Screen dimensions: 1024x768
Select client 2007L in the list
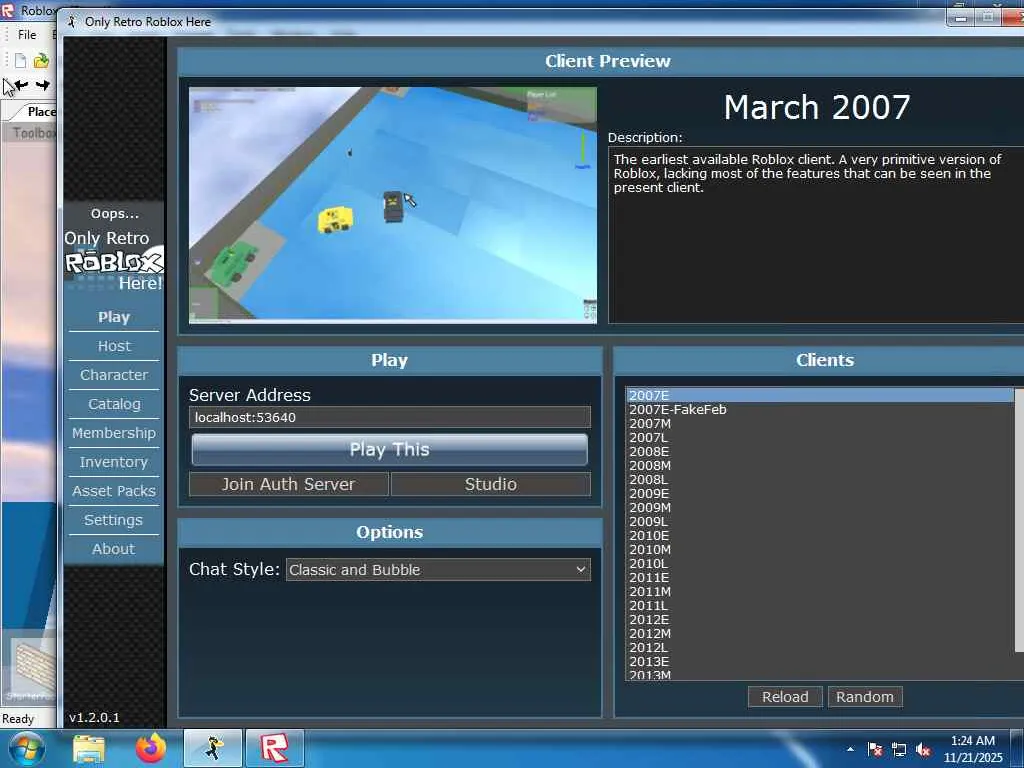[820, 438]
